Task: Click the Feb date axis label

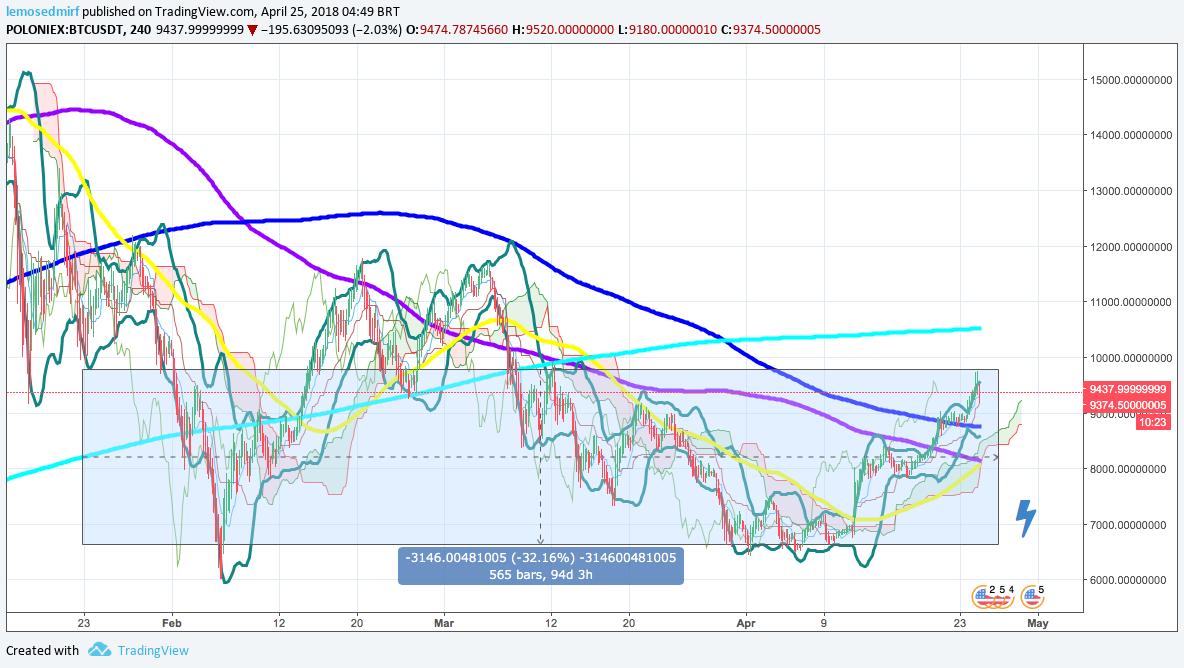Action: [x=172, y=623]
